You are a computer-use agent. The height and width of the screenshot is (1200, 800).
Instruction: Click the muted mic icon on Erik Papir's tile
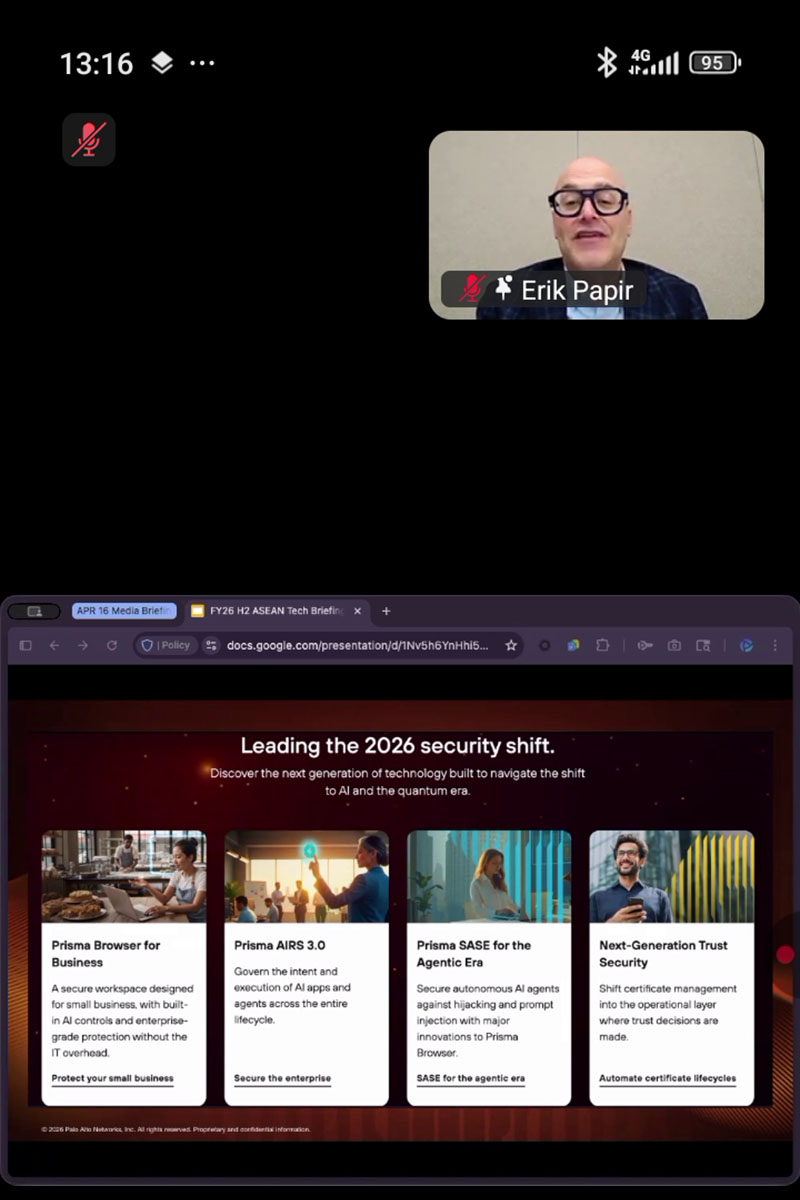(472, 289)
